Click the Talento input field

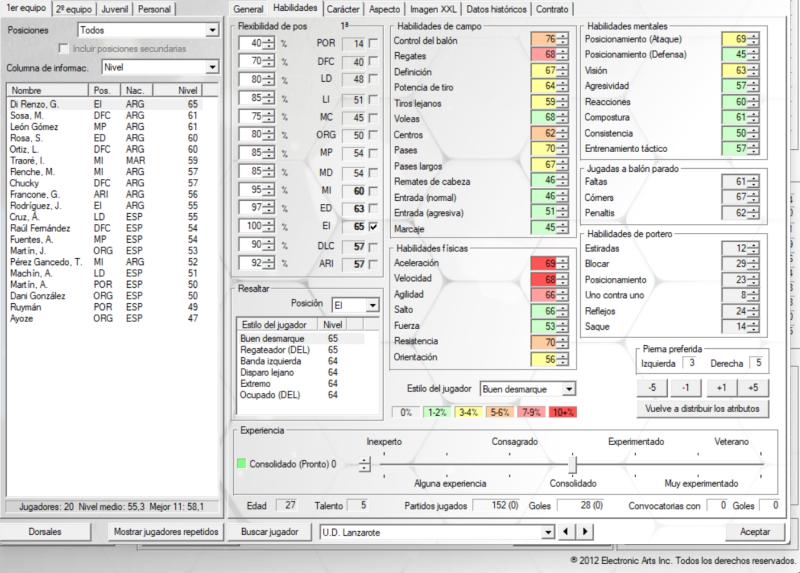pos(358,505)
